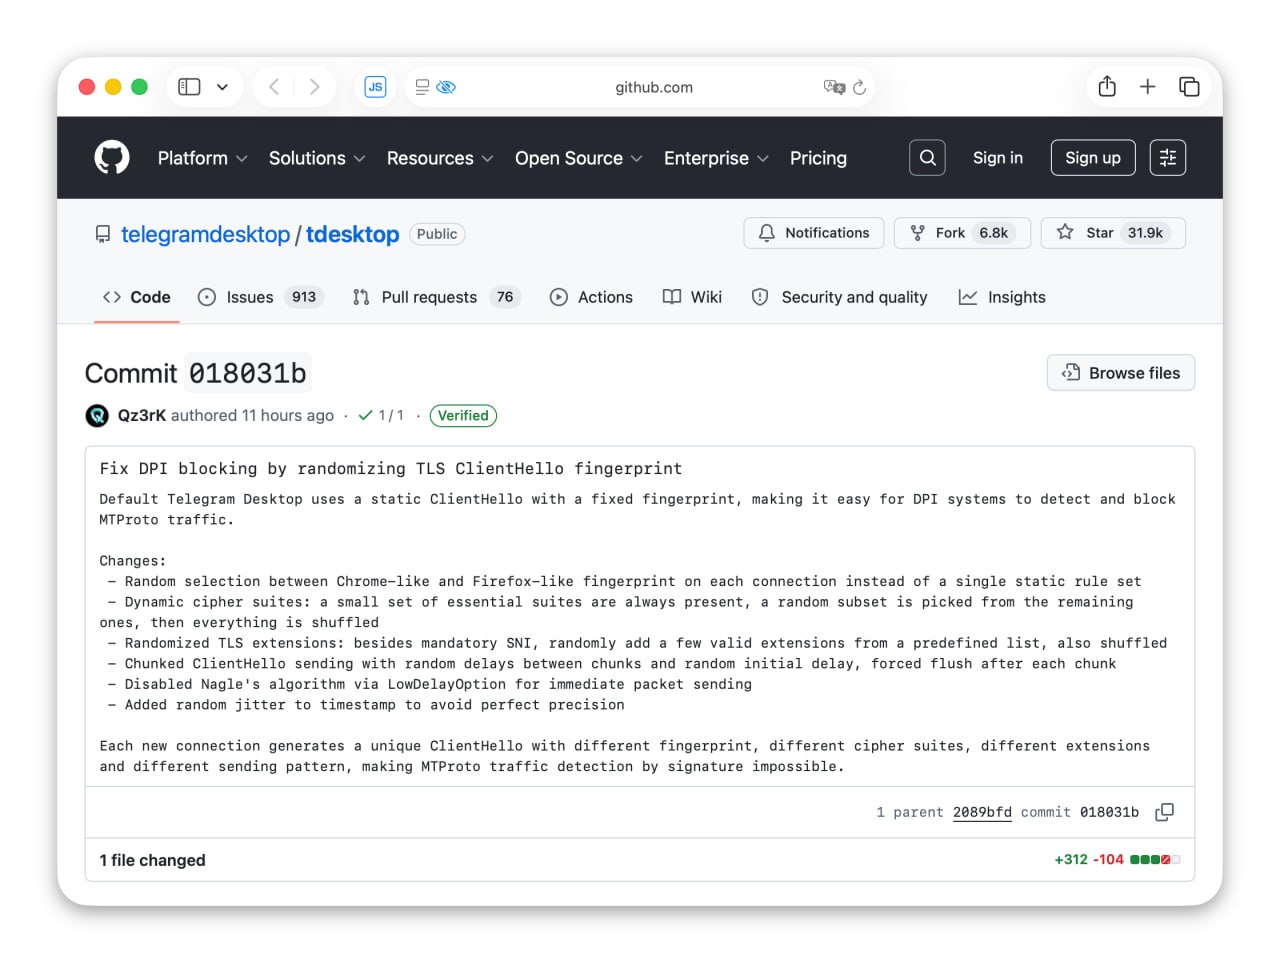Open the 1/1 checks status
Viewport: 1280px width, 963px height.
(381, 416)
